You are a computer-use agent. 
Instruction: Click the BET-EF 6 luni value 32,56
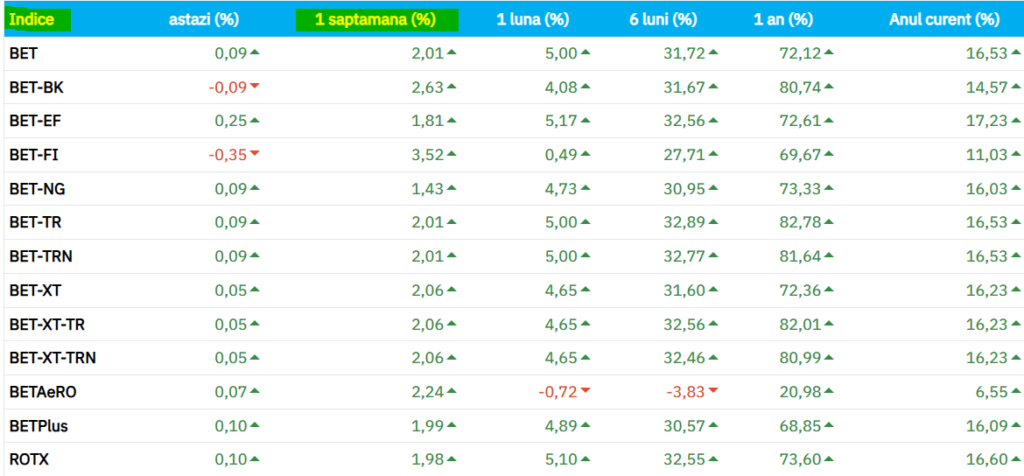pyautogui.click(x=683, y=121)
